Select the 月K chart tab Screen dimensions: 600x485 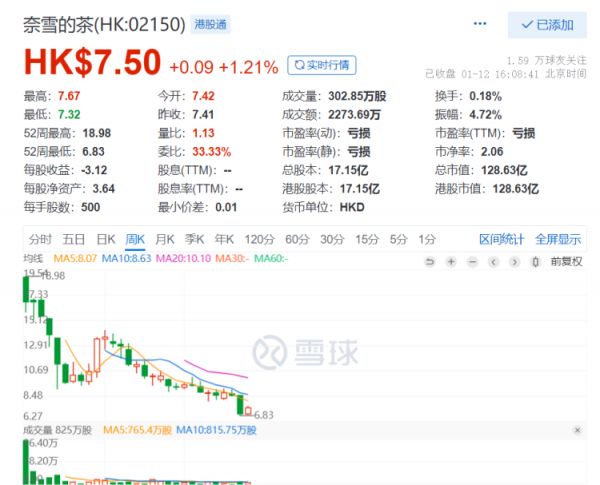tap(165, 239)
